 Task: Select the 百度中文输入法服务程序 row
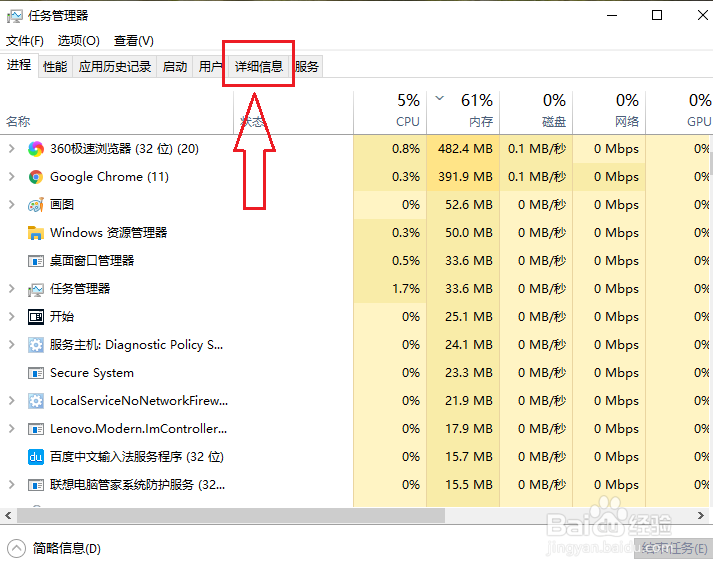(355, 457)
